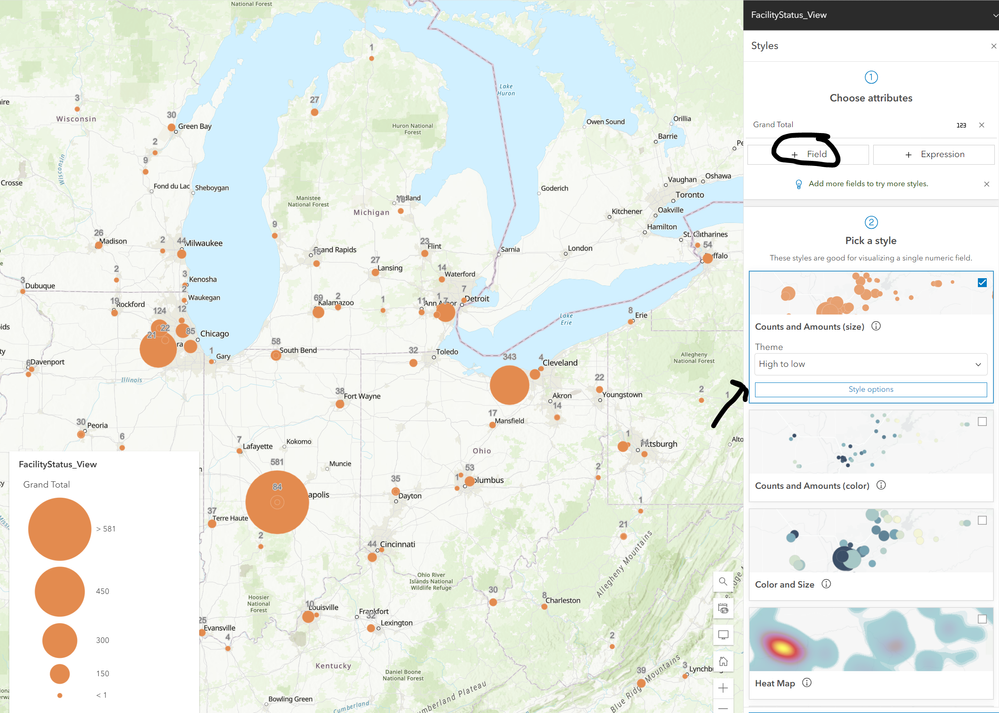Close the Styles panel
This screenshot has height=713, width=999.
[x=993, y=46]
